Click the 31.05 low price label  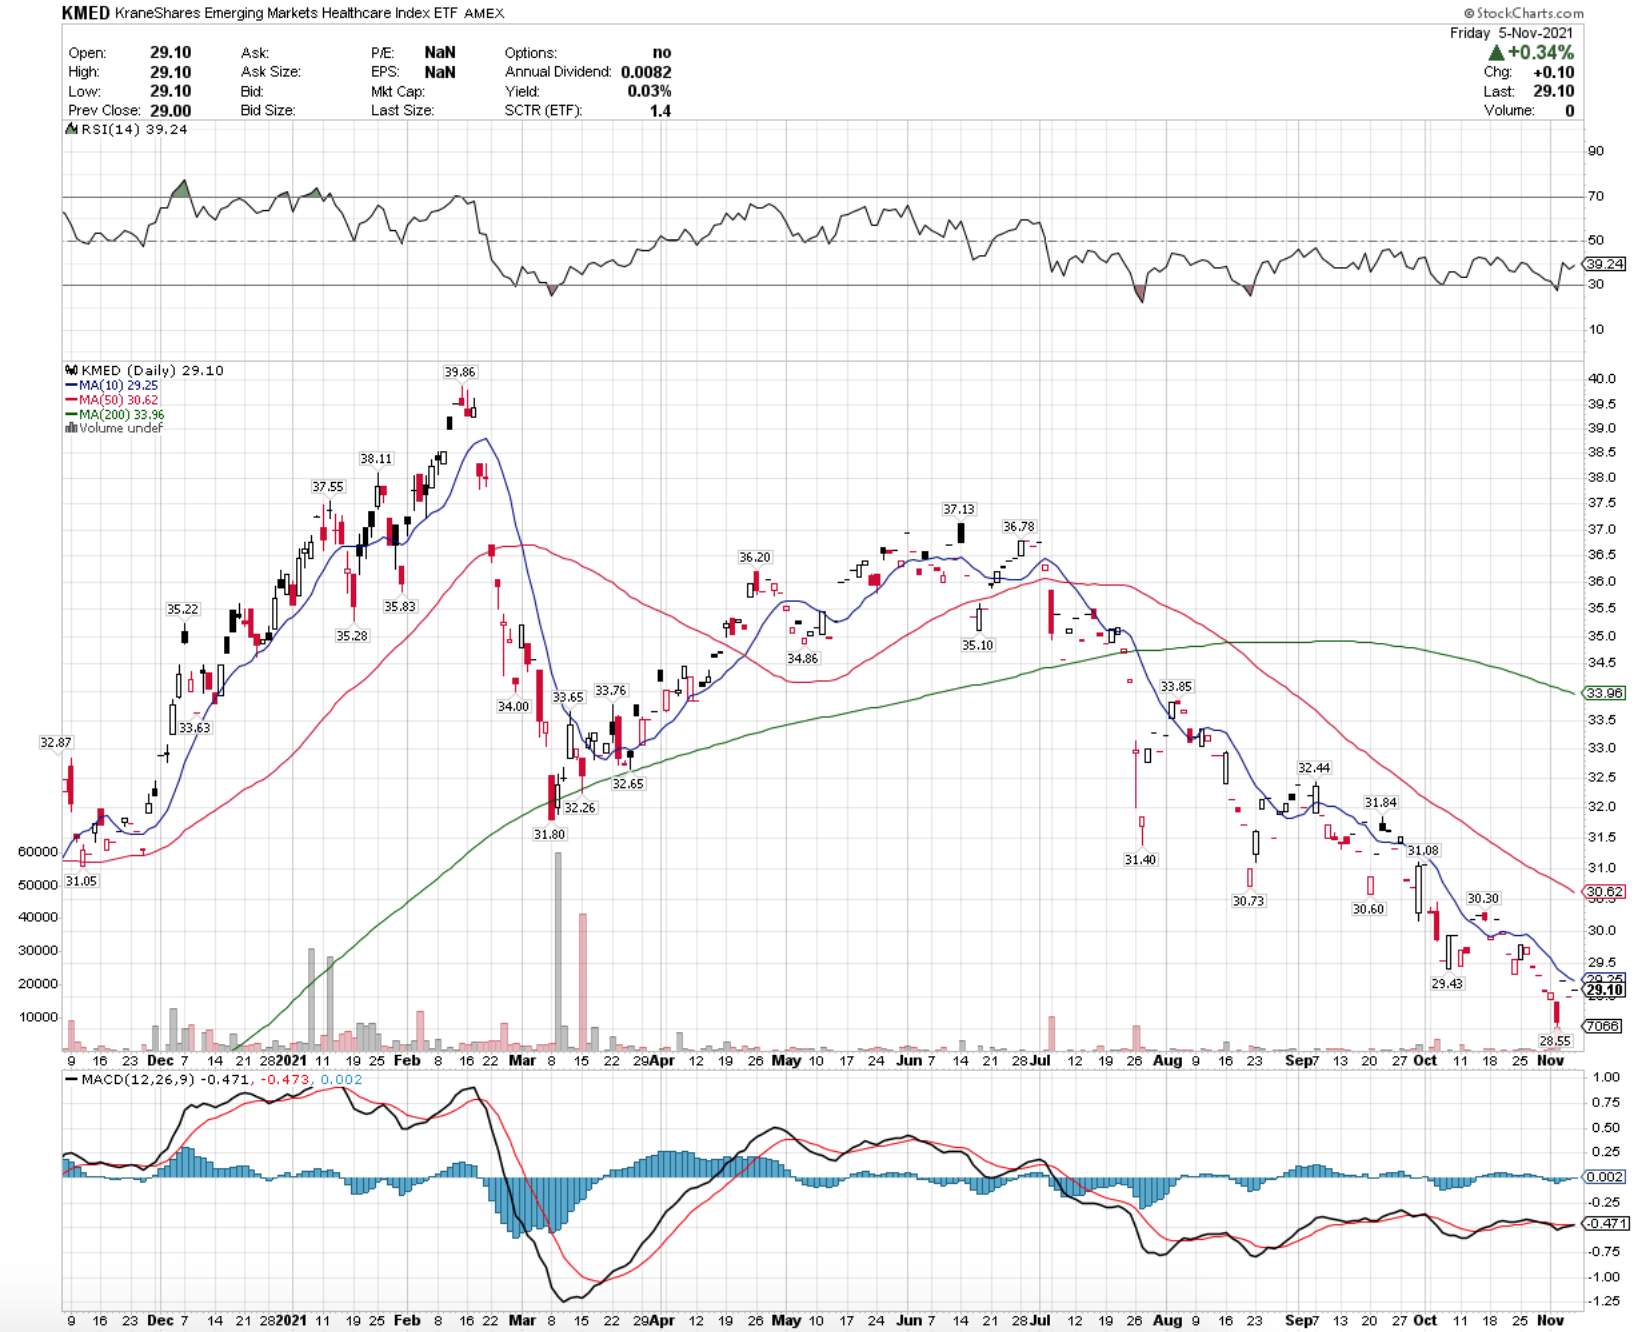click(81, 881)
